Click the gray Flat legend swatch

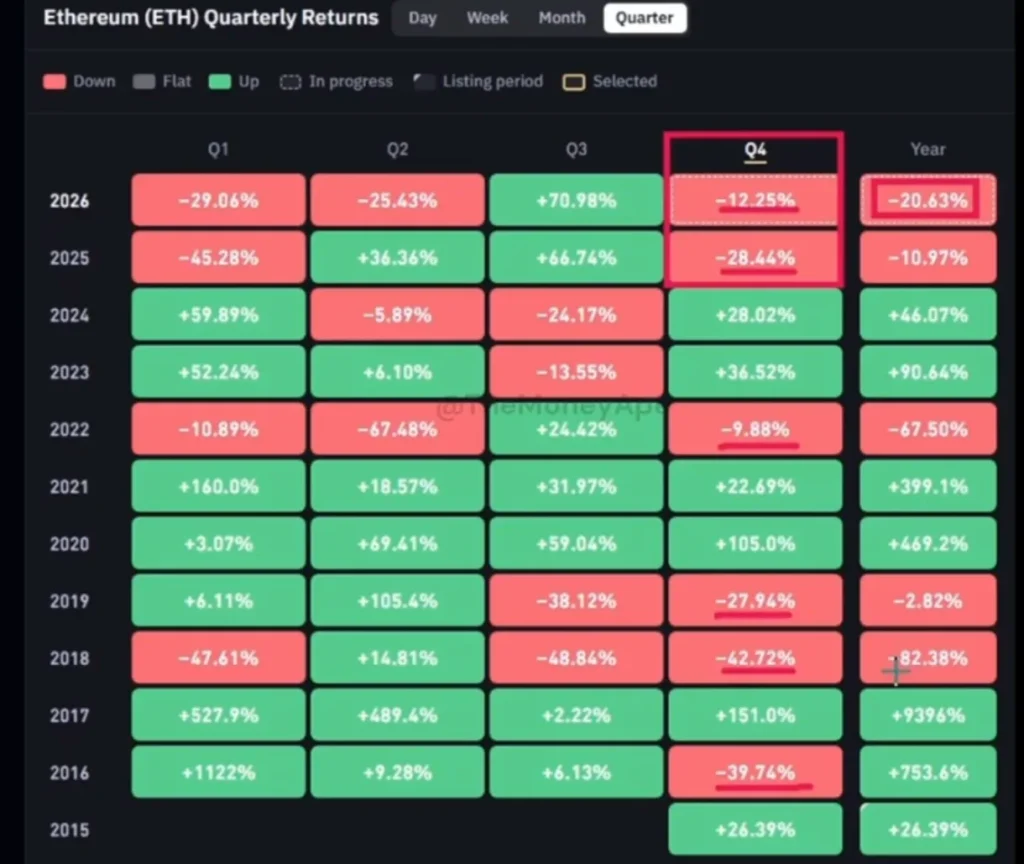(144, 82)
